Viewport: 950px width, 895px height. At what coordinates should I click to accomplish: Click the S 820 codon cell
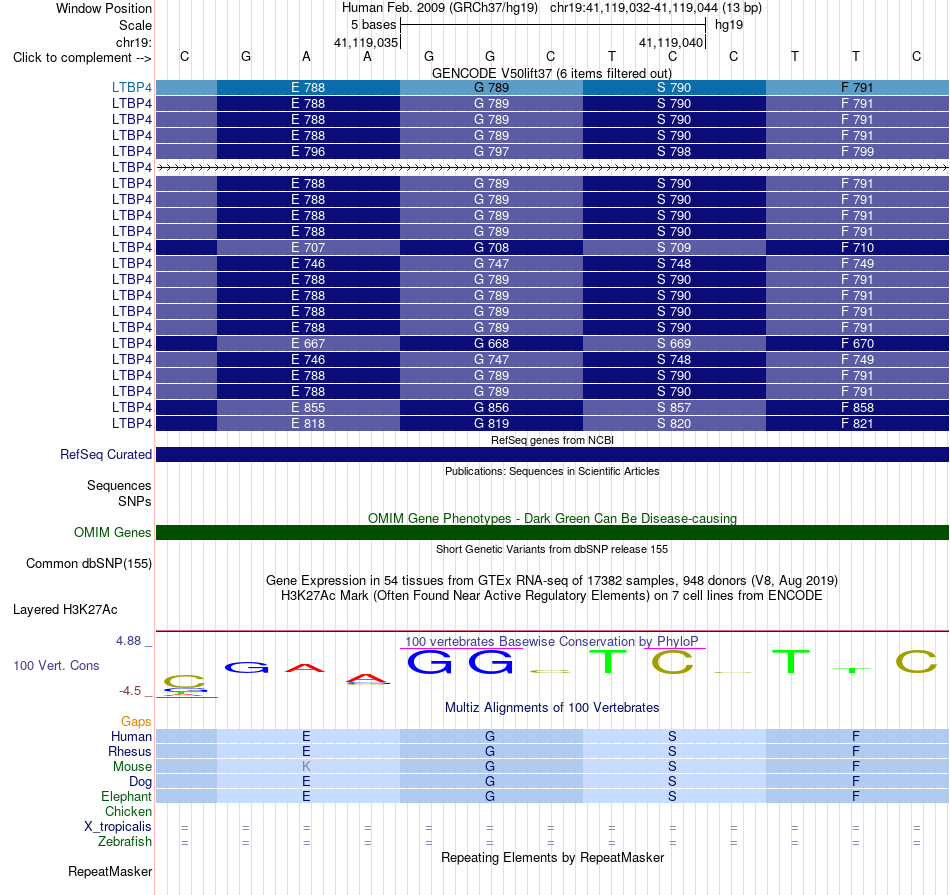[x=674, y=424]
